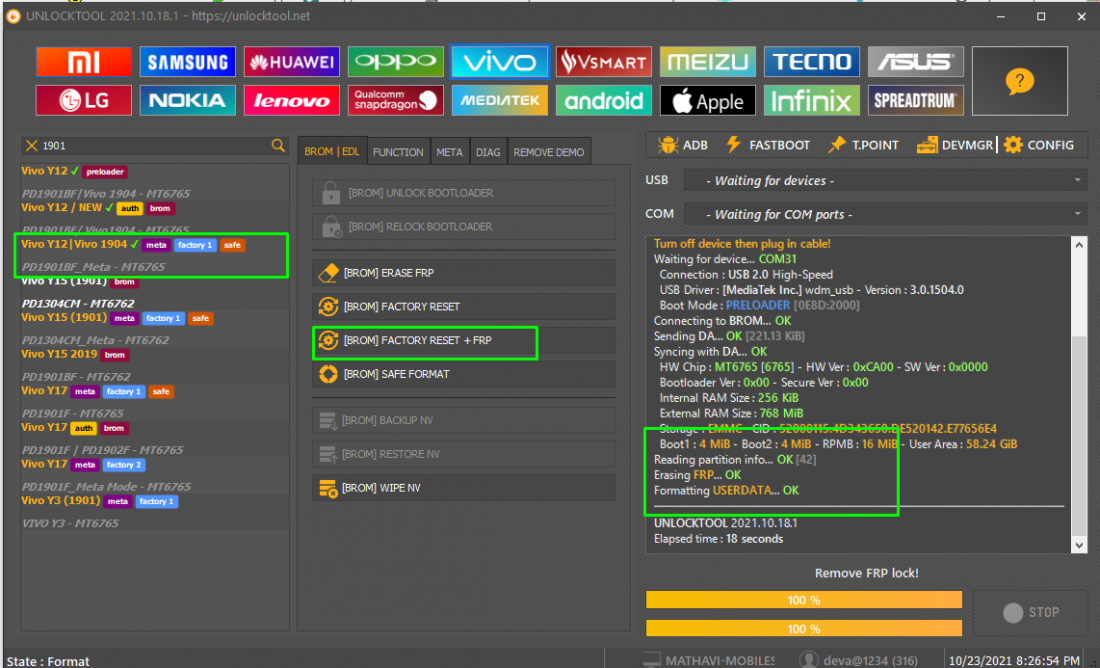
Task: Open the FASTBOOT tool
Action: [x=767, y=145]
